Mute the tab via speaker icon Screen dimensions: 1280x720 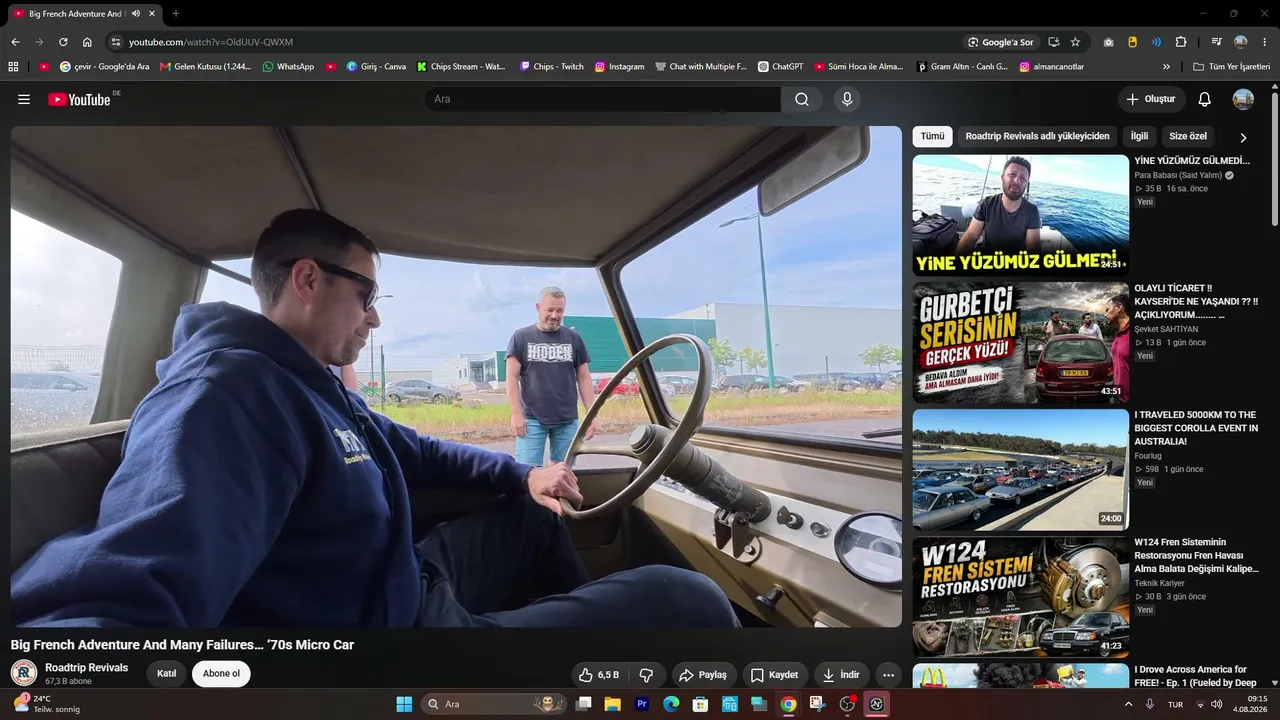coord(136,14)
